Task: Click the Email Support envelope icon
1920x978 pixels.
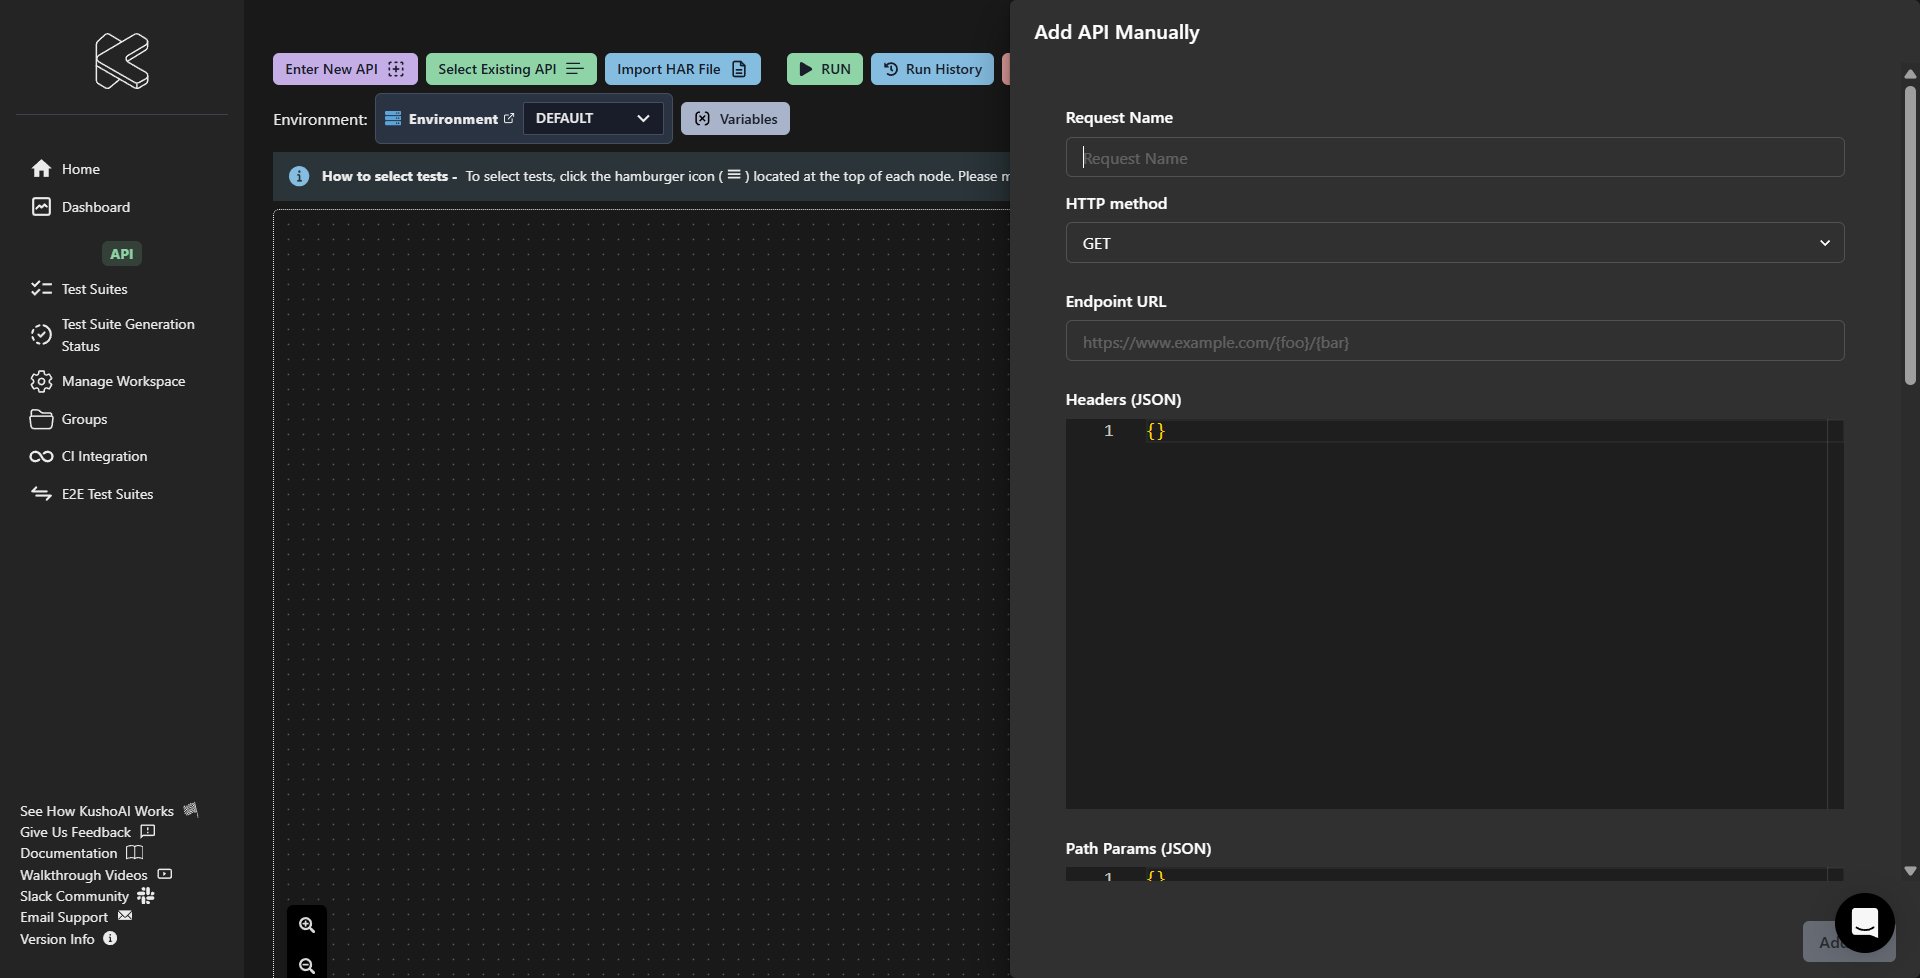Action: [125, 916]
